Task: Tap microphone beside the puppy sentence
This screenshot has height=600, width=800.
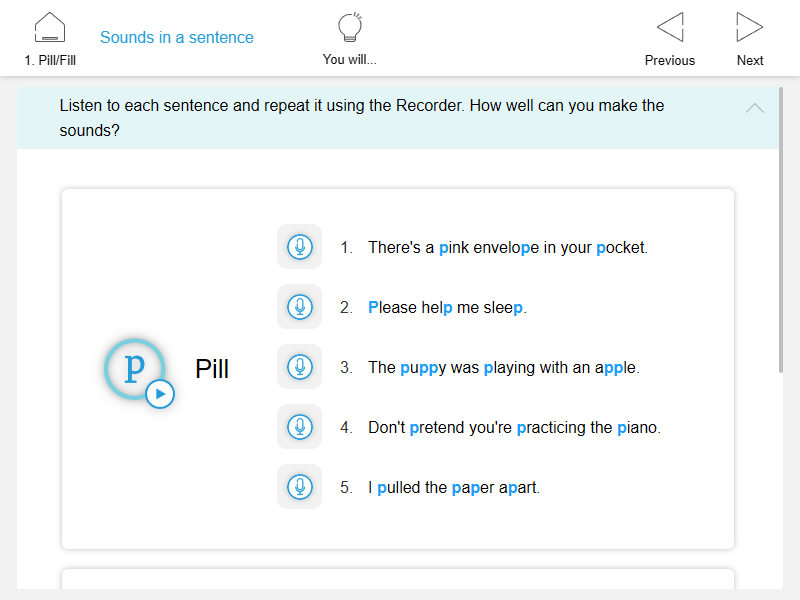Action: [x=299, y=367]
